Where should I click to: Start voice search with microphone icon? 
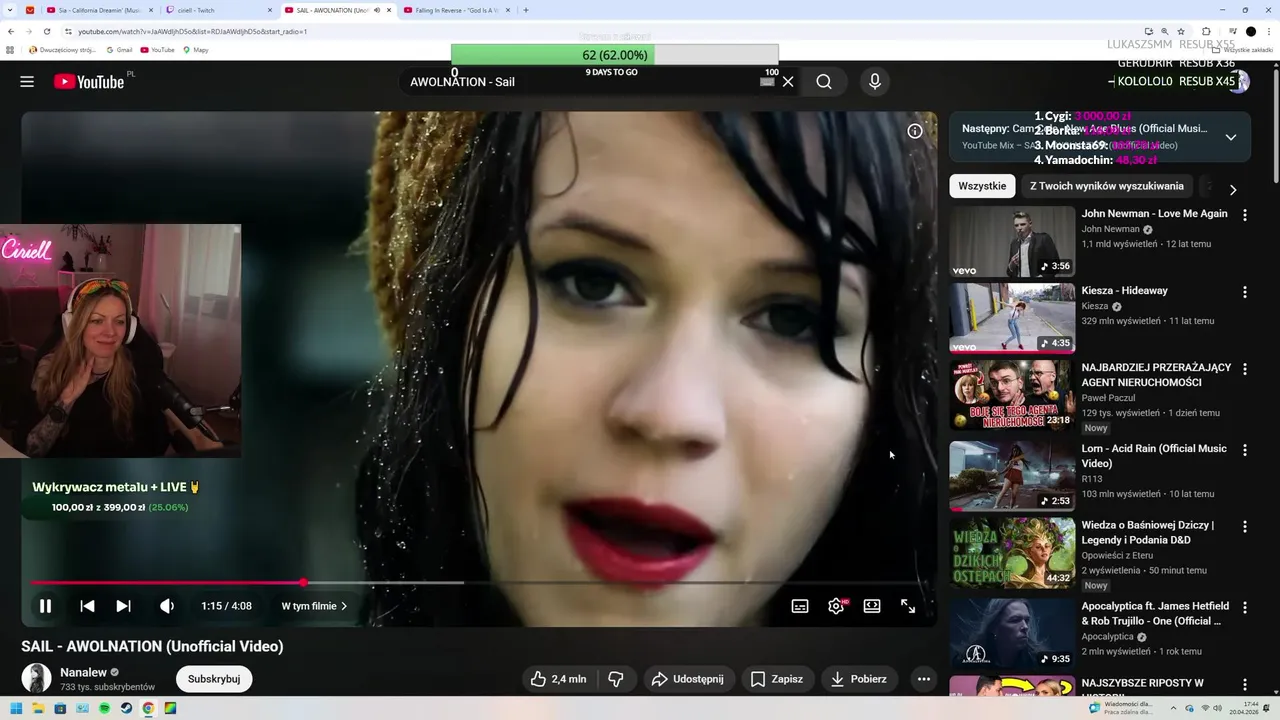875,82
